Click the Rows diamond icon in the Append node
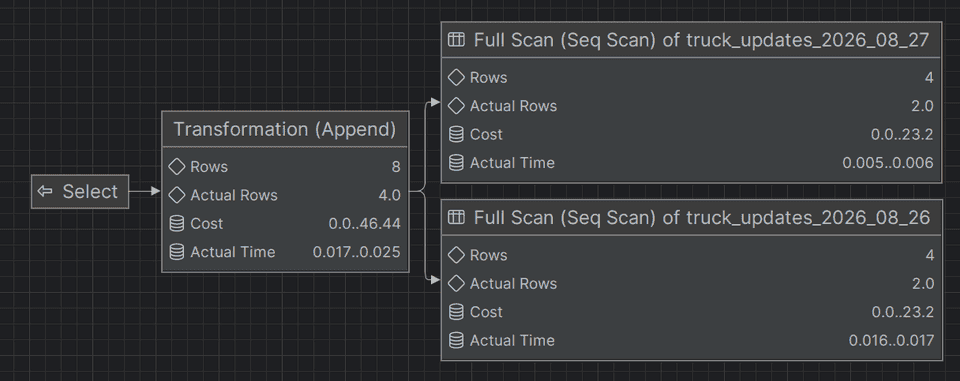This screenshot has width=960, height=381. (x=176, y=167)
